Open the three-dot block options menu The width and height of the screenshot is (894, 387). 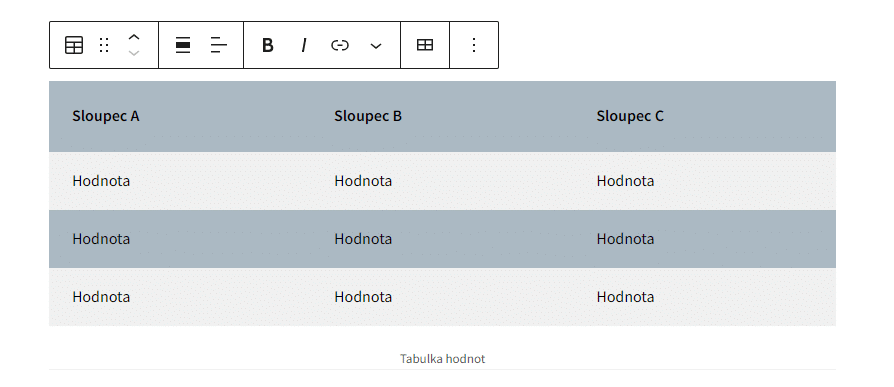click(474, 45)
